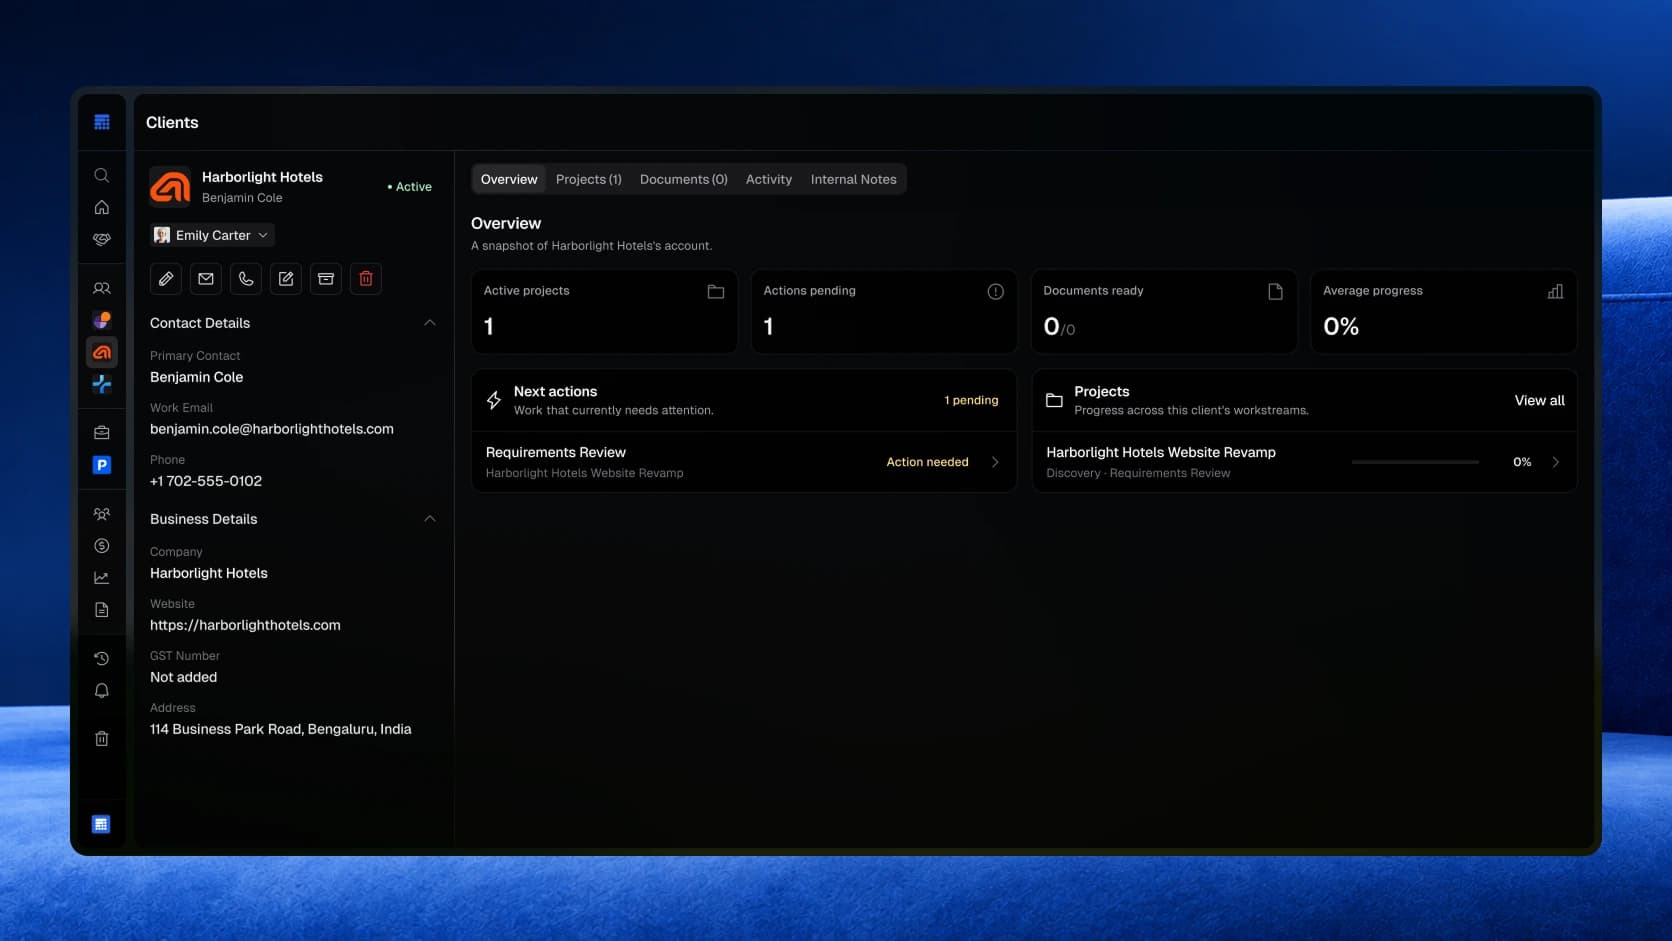The image size is (1672, 941).
Task: Open the two-person clients icon in the sidebar
Action: (x=102, y=288)
